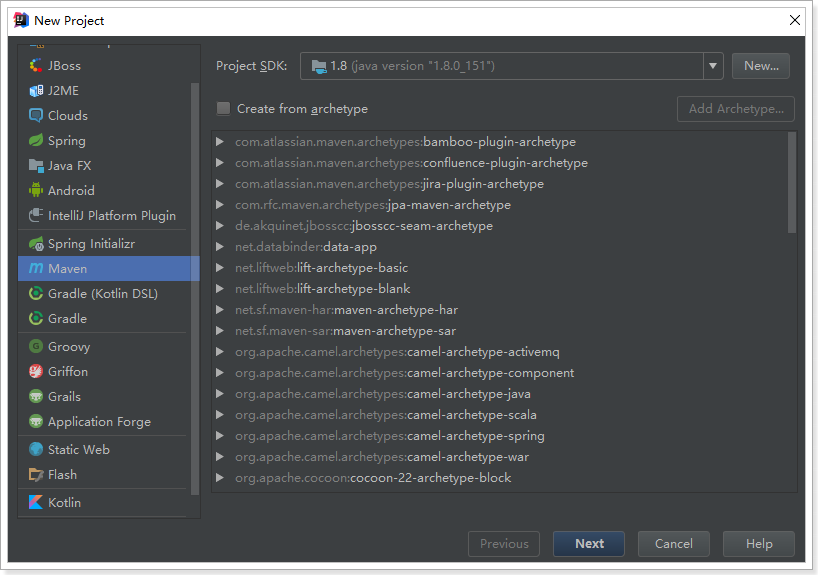Select Gradle (Kotlin DSL) project type

(x=102, y=294)
